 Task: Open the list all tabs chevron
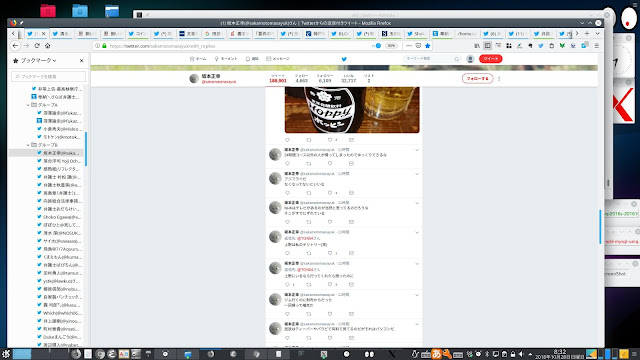pos(598,33)
